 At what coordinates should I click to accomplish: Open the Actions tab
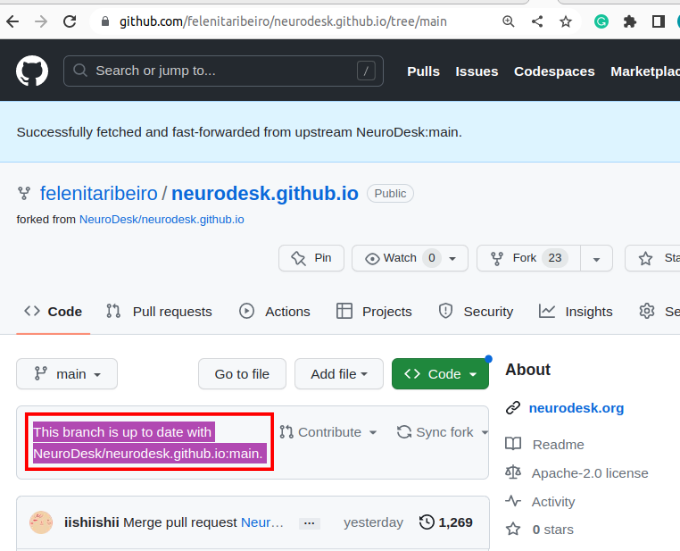(275, 311)
